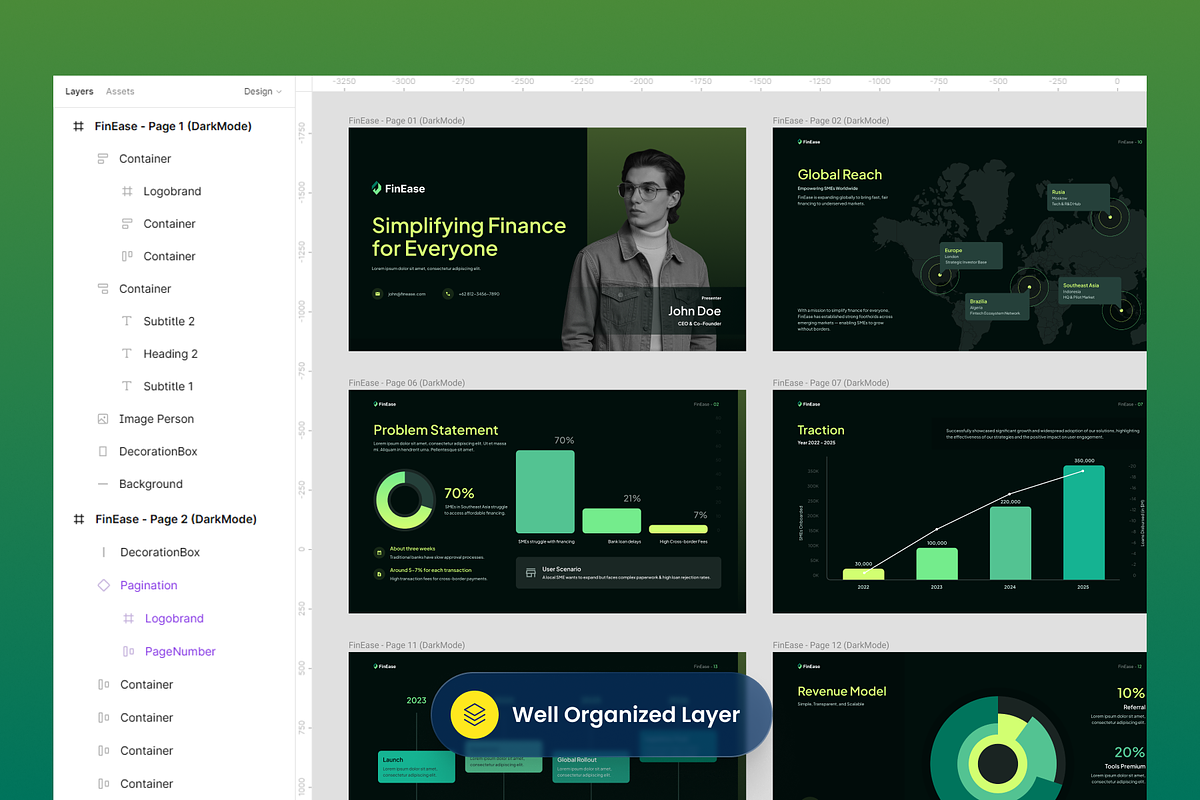Click the Global Reach slide title

point(840,174)
